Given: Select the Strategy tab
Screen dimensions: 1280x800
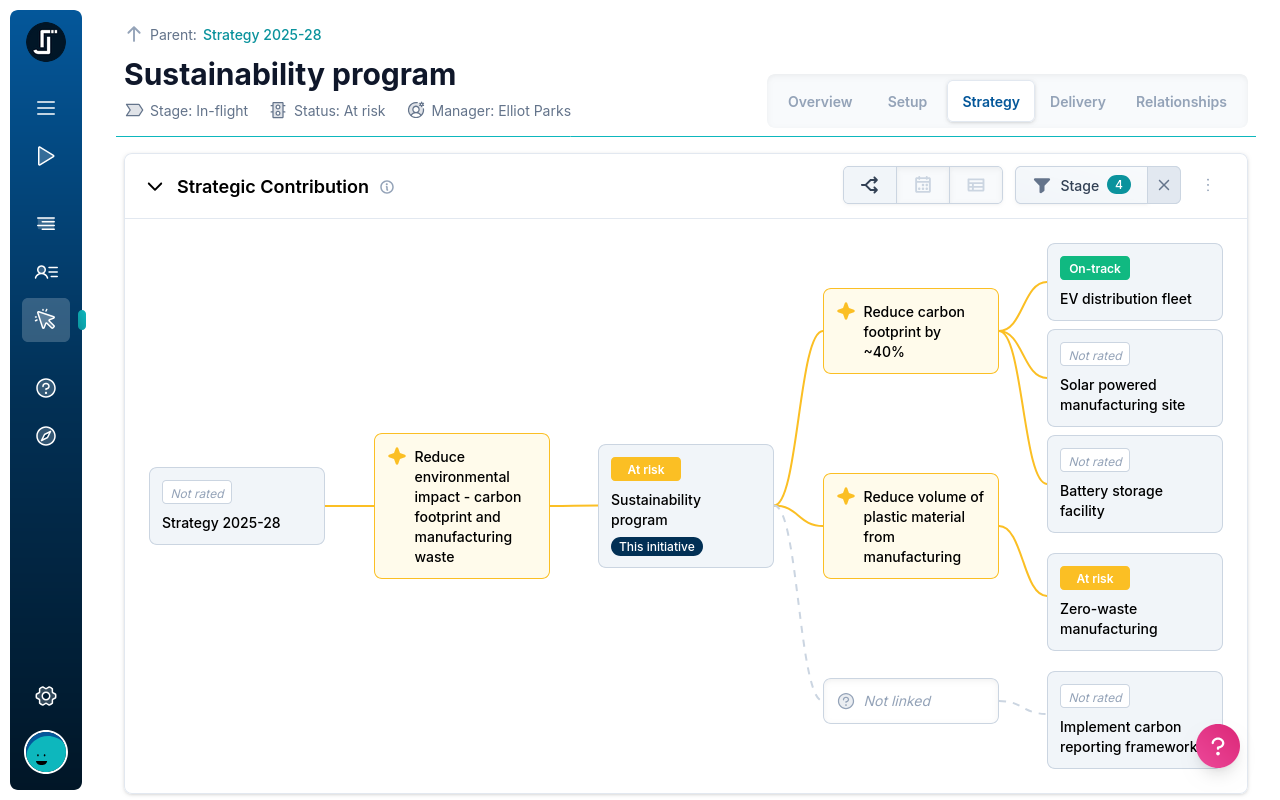Looking at the screenshot, I should point(991,102).
